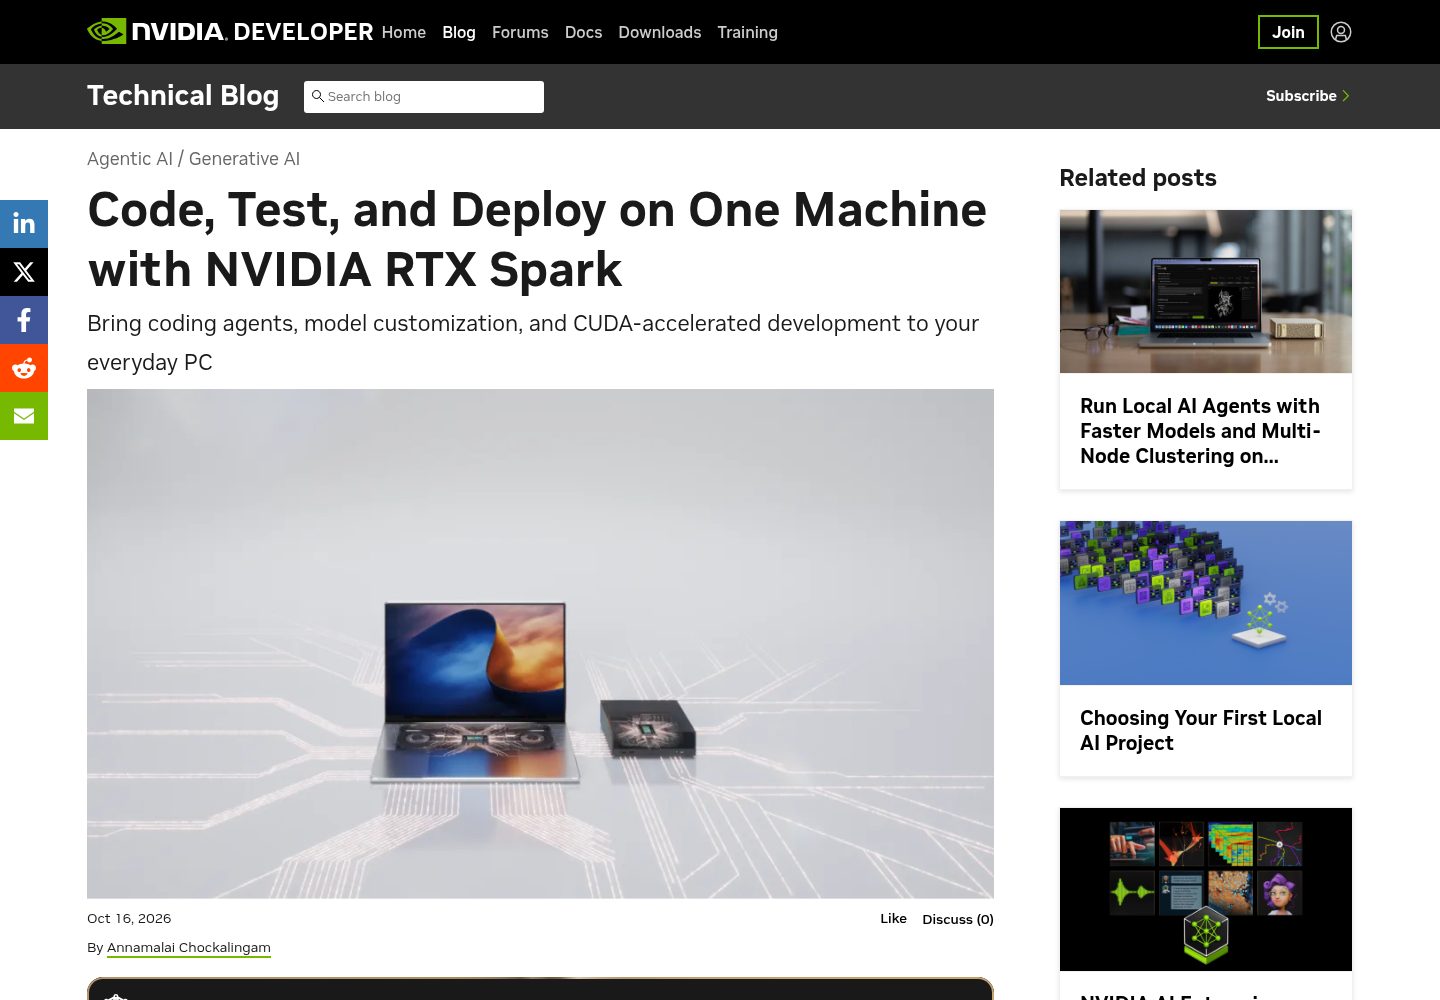Open the Blog nav item

coord(459,32)
